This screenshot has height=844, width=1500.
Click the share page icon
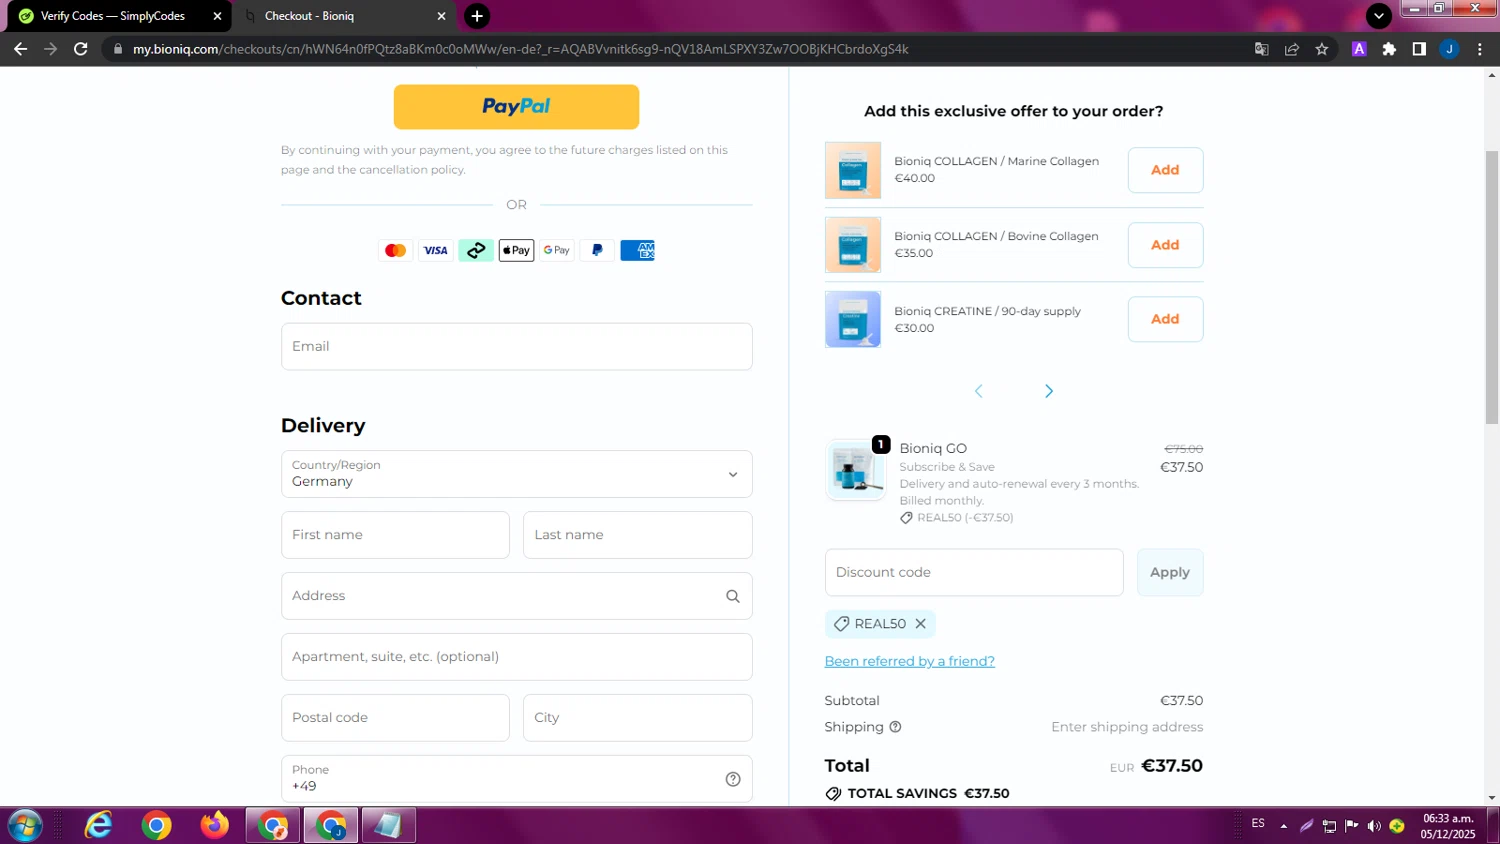pos(1292,49)
